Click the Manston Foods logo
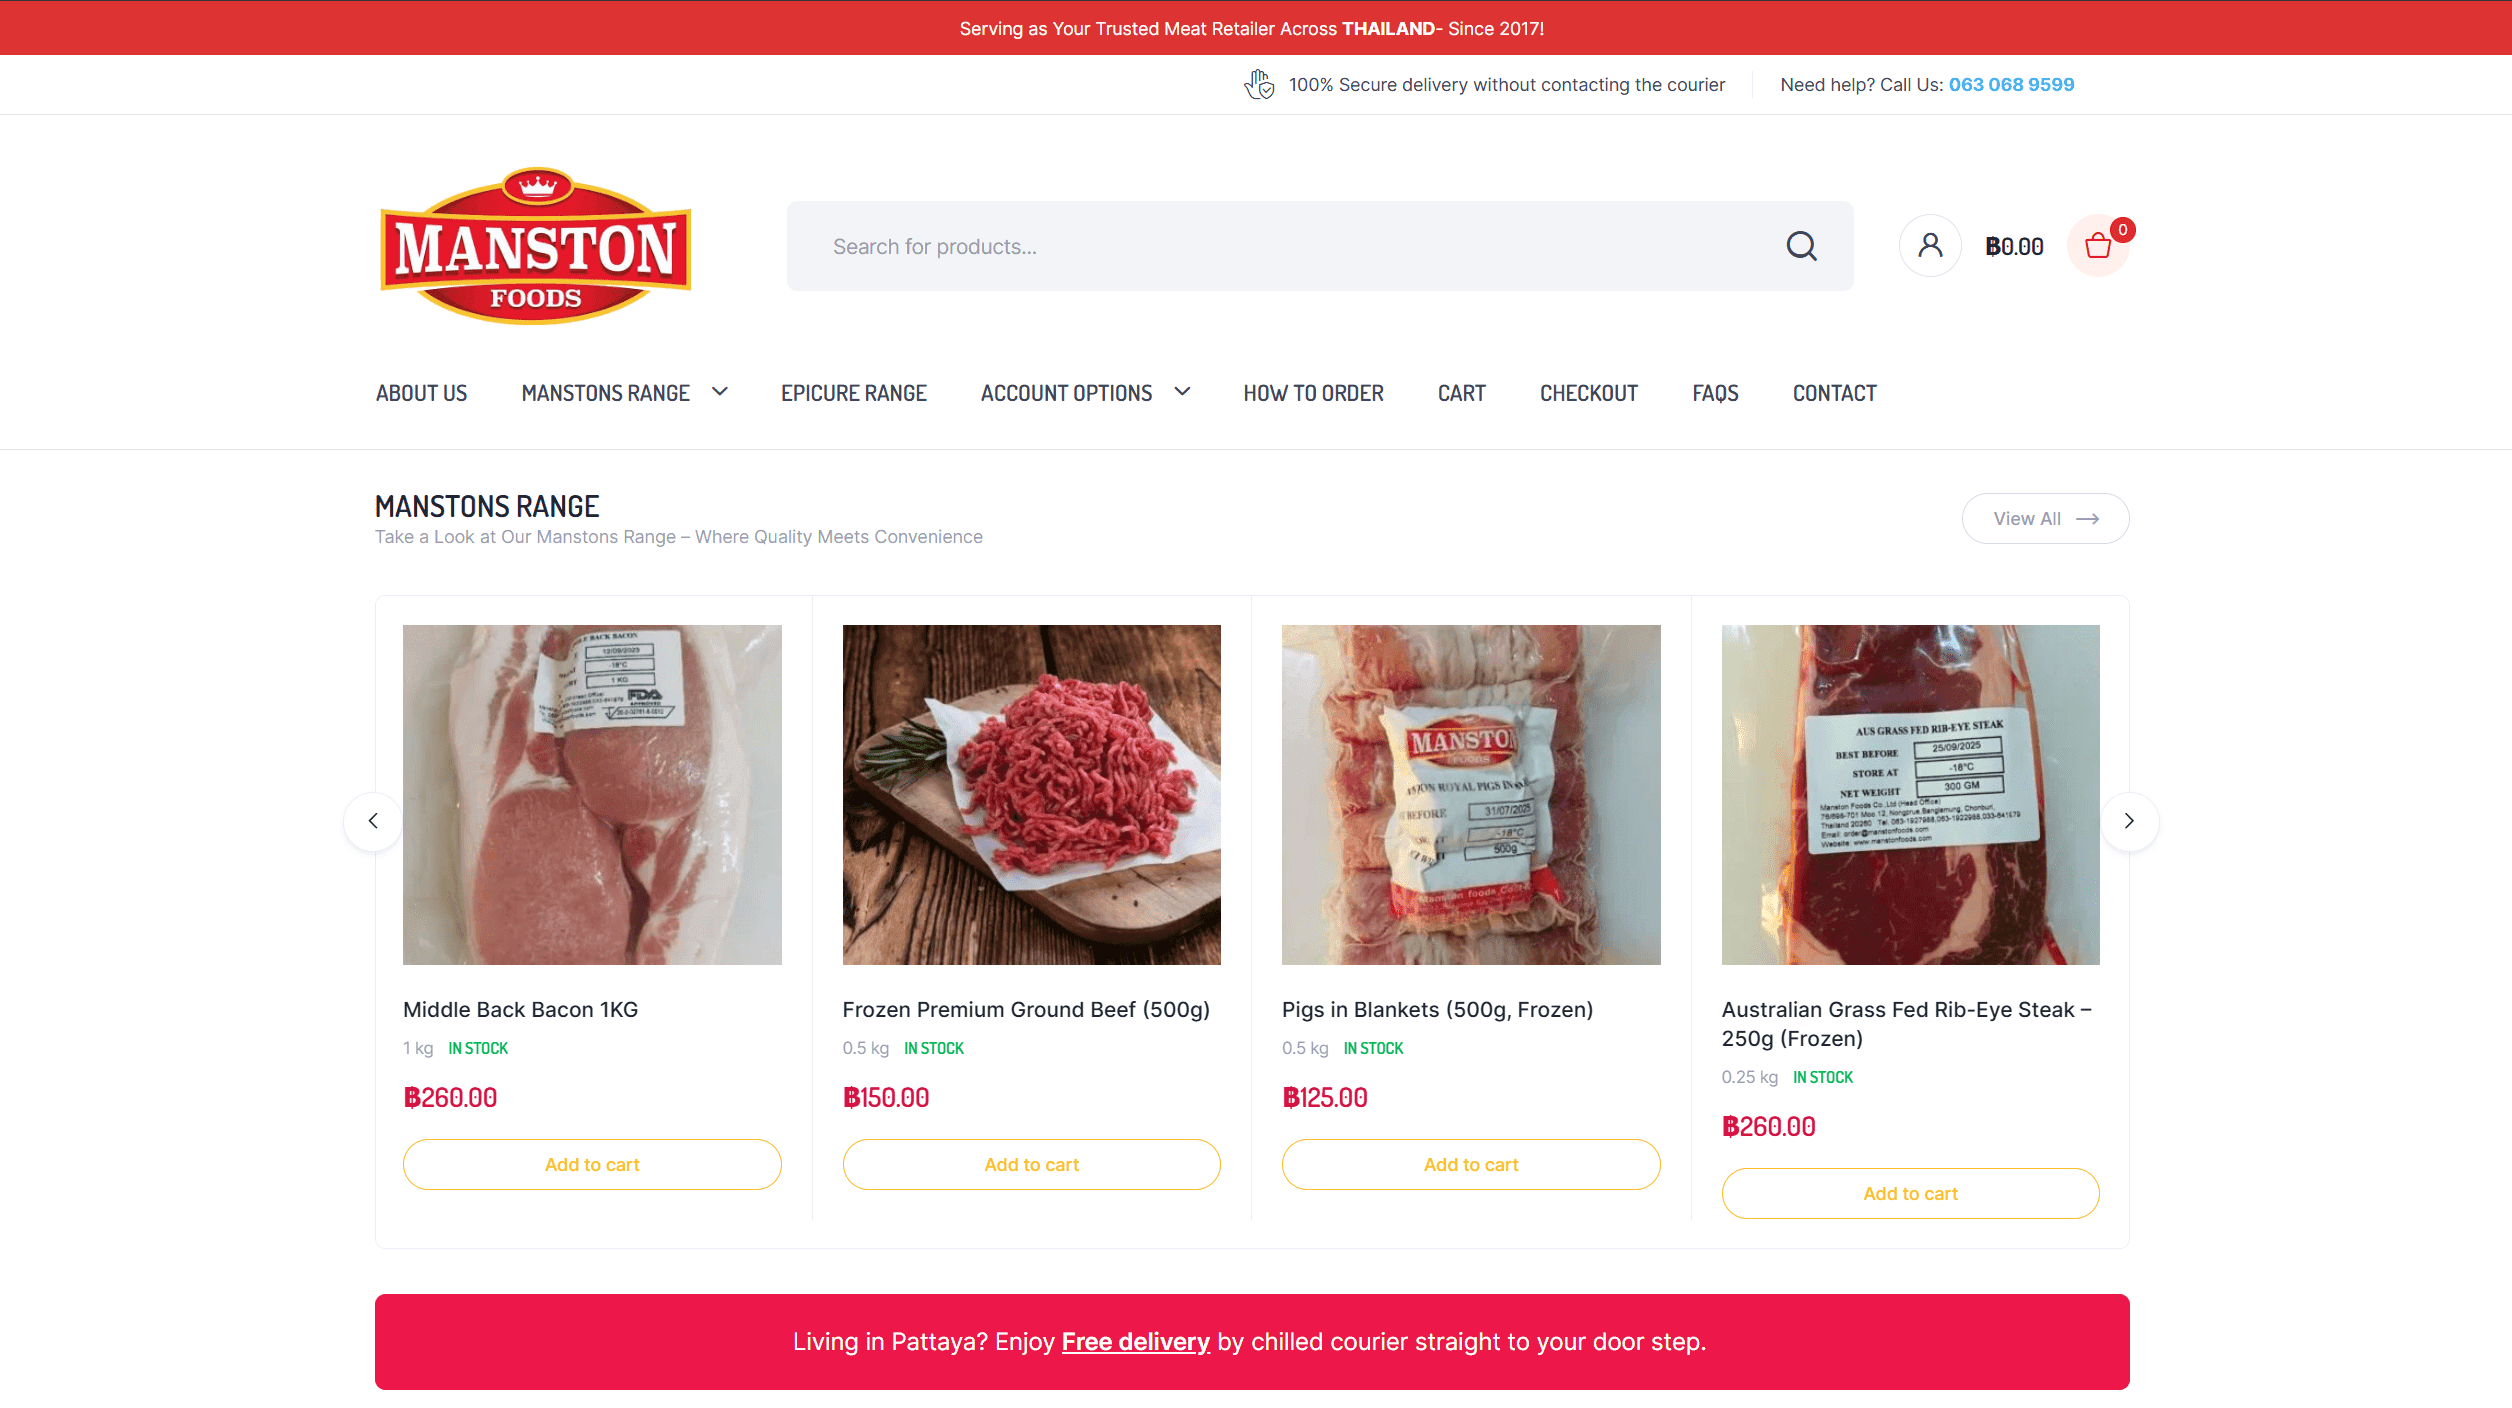 (x=536, y=246)
